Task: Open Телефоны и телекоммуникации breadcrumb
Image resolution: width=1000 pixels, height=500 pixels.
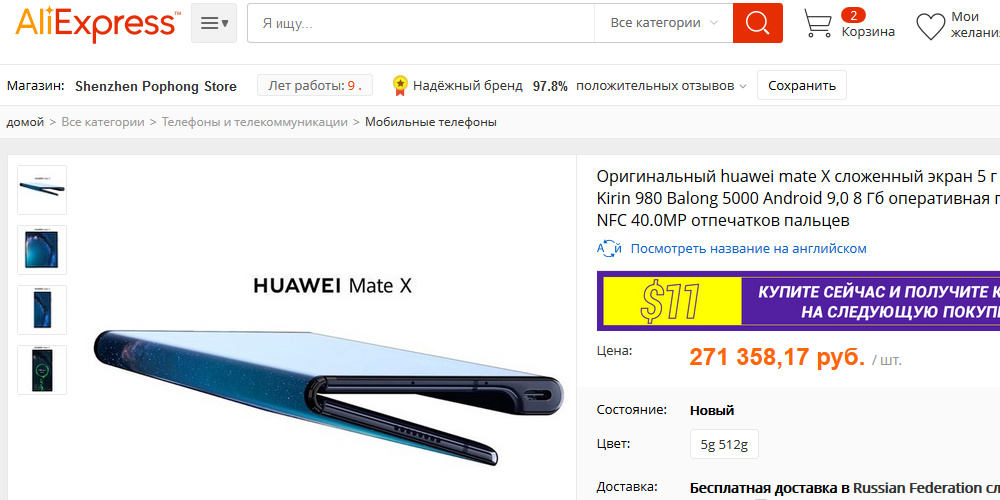Action: [254, 122]
